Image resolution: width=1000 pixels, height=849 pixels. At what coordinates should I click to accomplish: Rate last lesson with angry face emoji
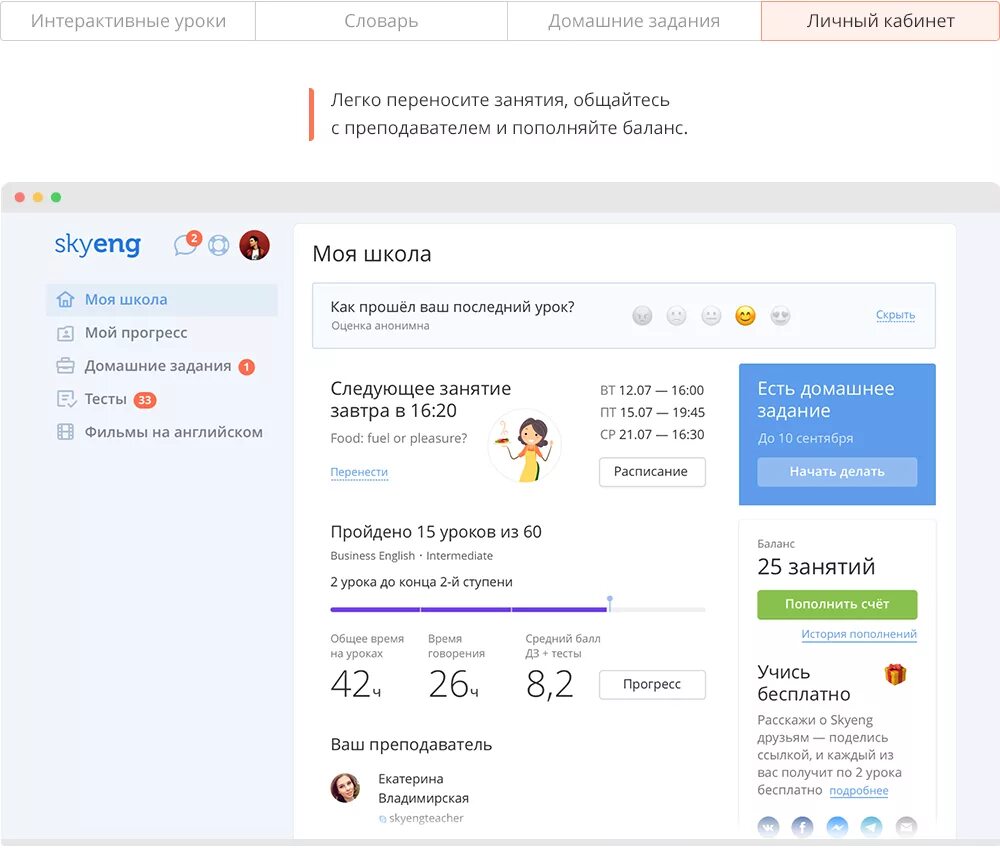[x=642, y=316]
